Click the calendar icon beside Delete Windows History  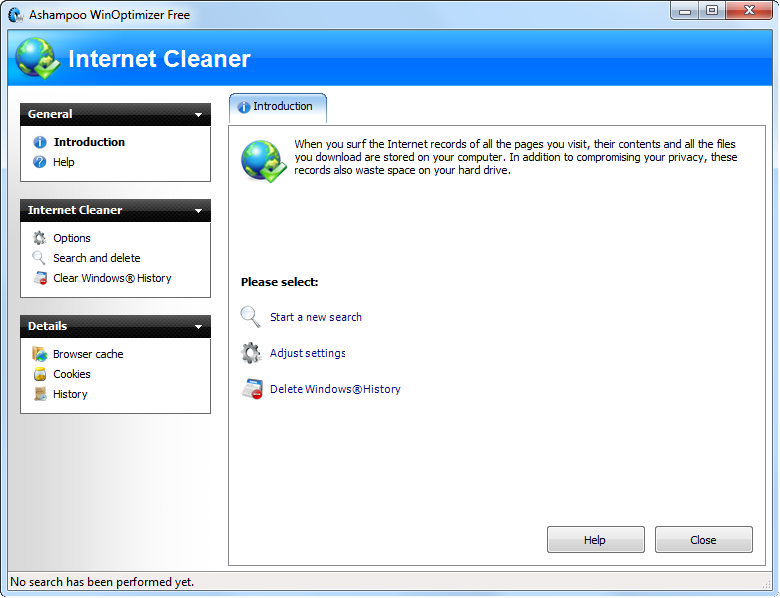pyautogui.click(x=252, y=389)
